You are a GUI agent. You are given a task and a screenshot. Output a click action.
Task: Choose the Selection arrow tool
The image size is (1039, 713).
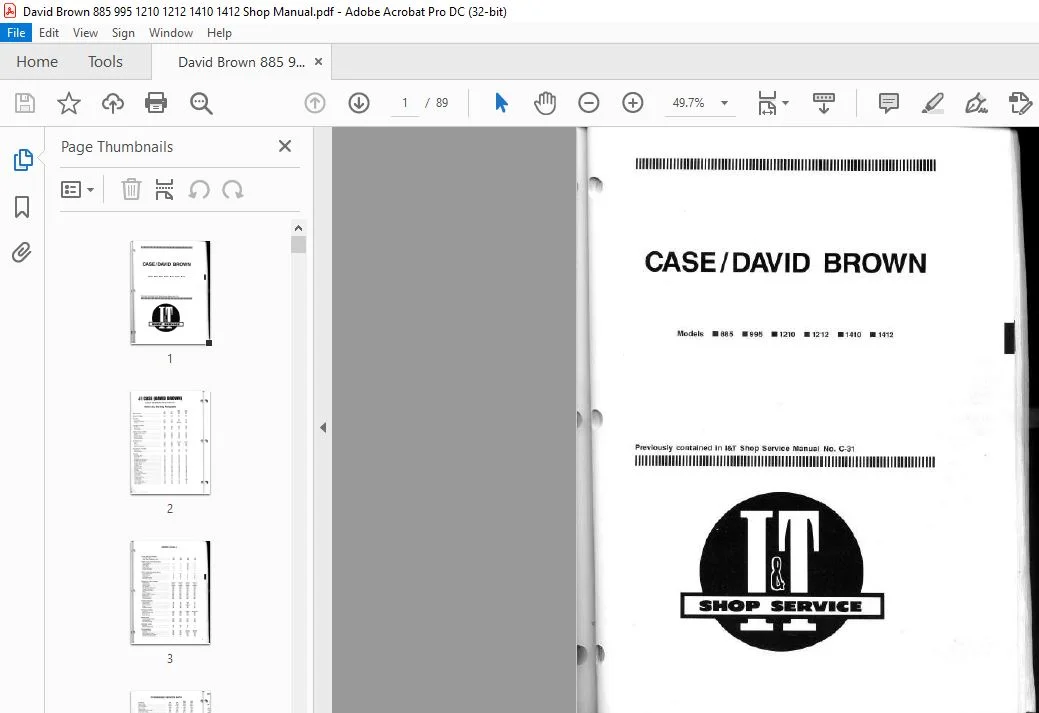(x=501, y=103)
